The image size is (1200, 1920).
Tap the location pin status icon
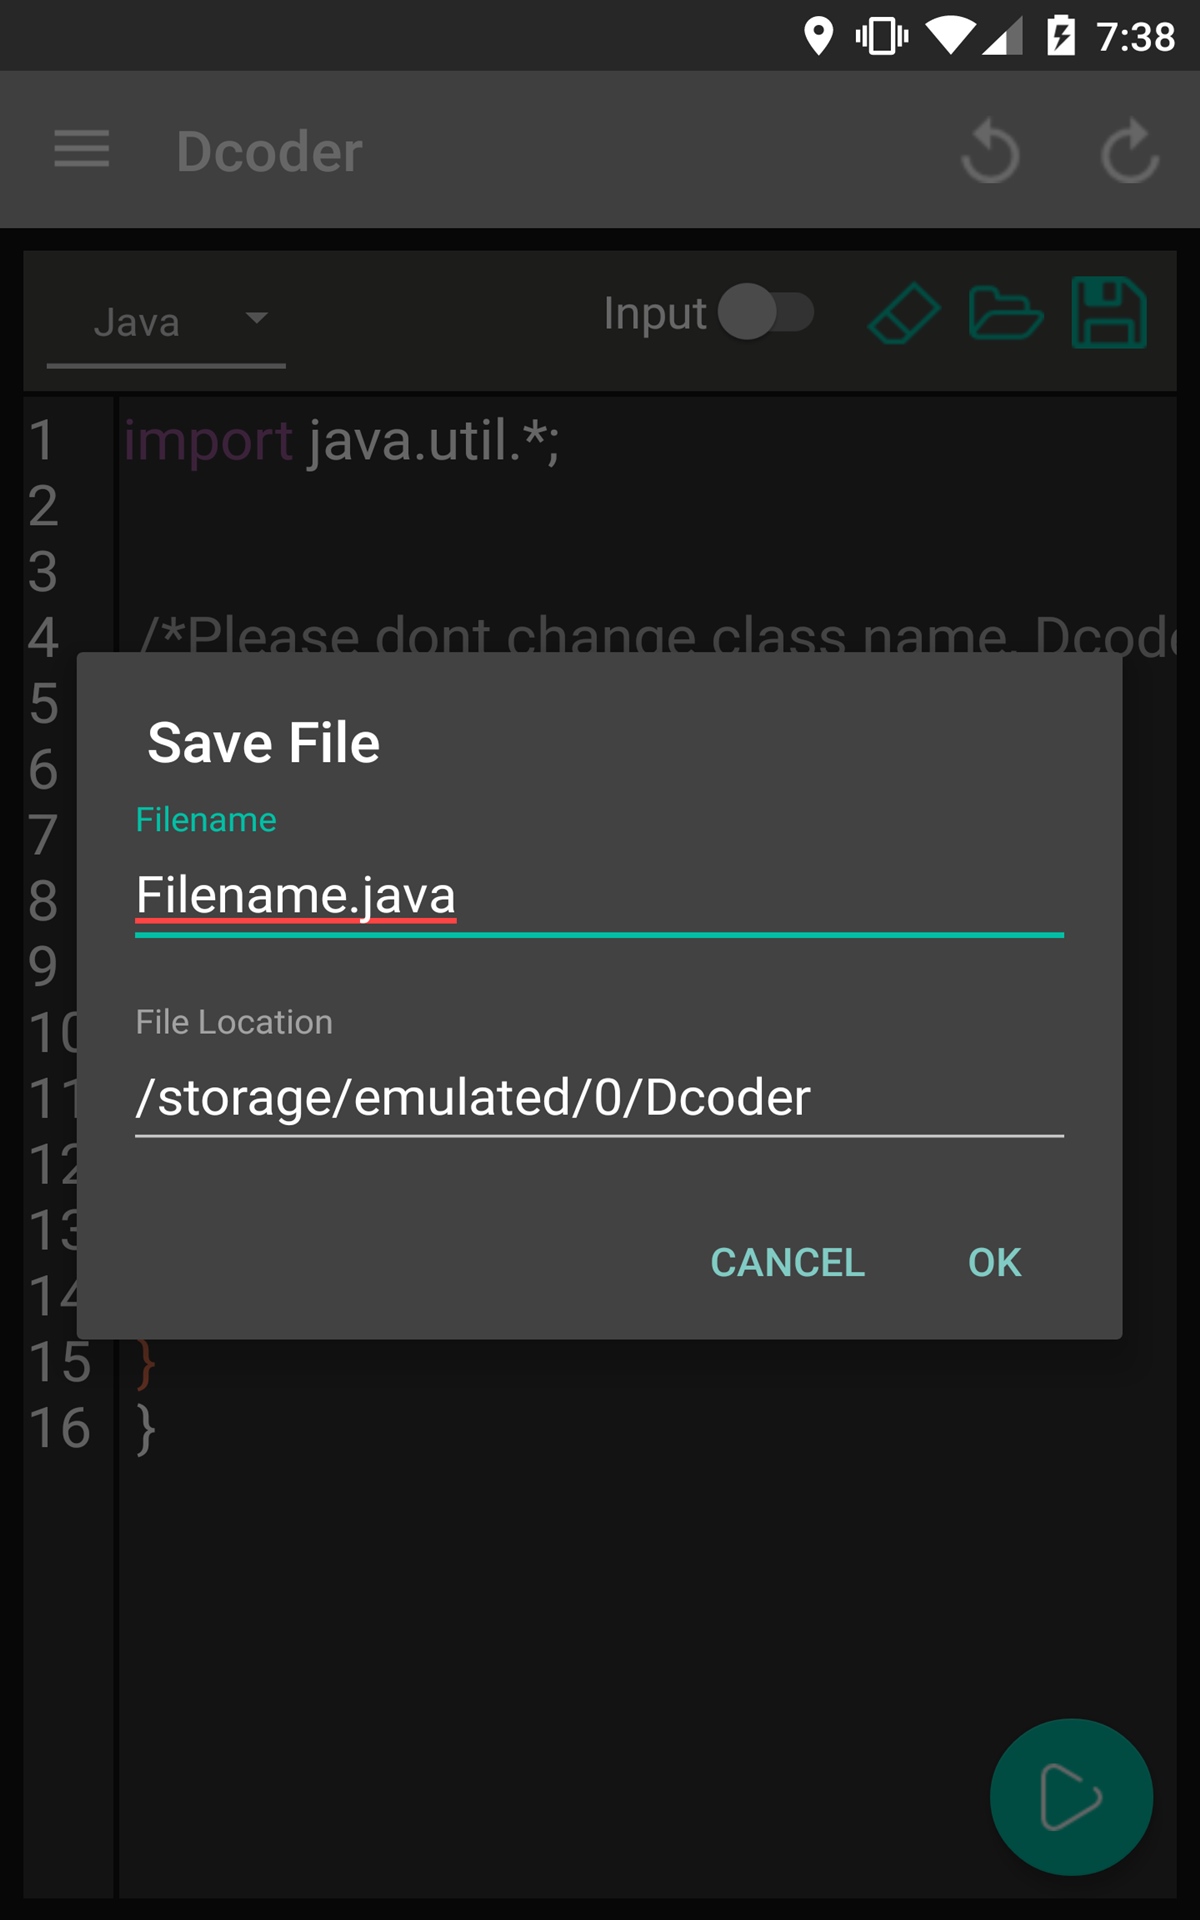[x=818, y=37]
